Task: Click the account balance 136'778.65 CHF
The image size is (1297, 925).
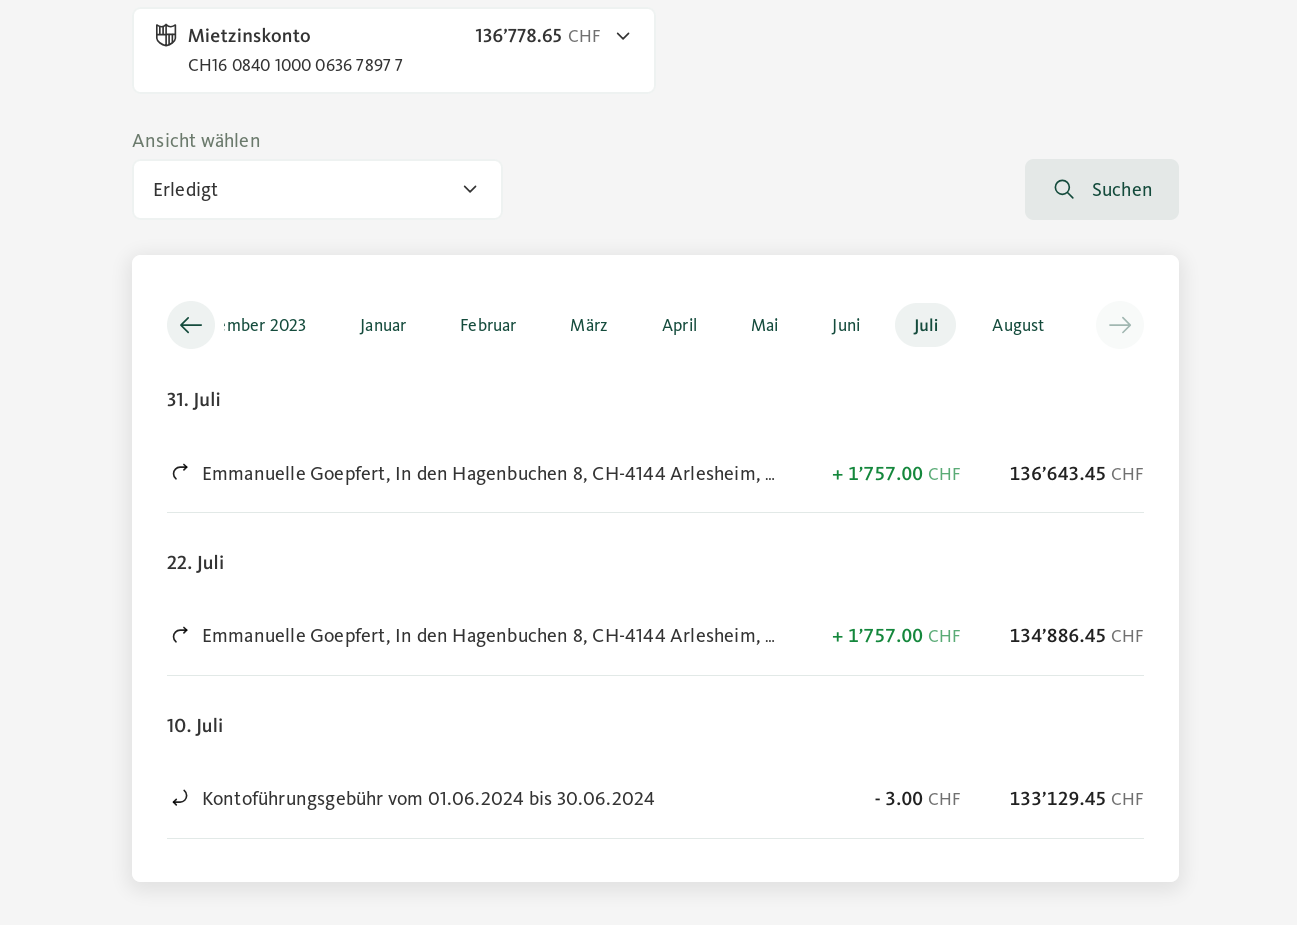Action: 538,36
